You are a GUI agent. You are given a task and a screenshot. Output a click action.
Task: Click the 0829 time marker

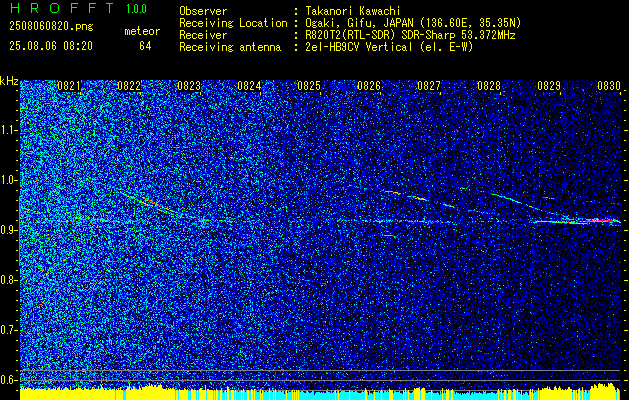[x=549, y=86]
